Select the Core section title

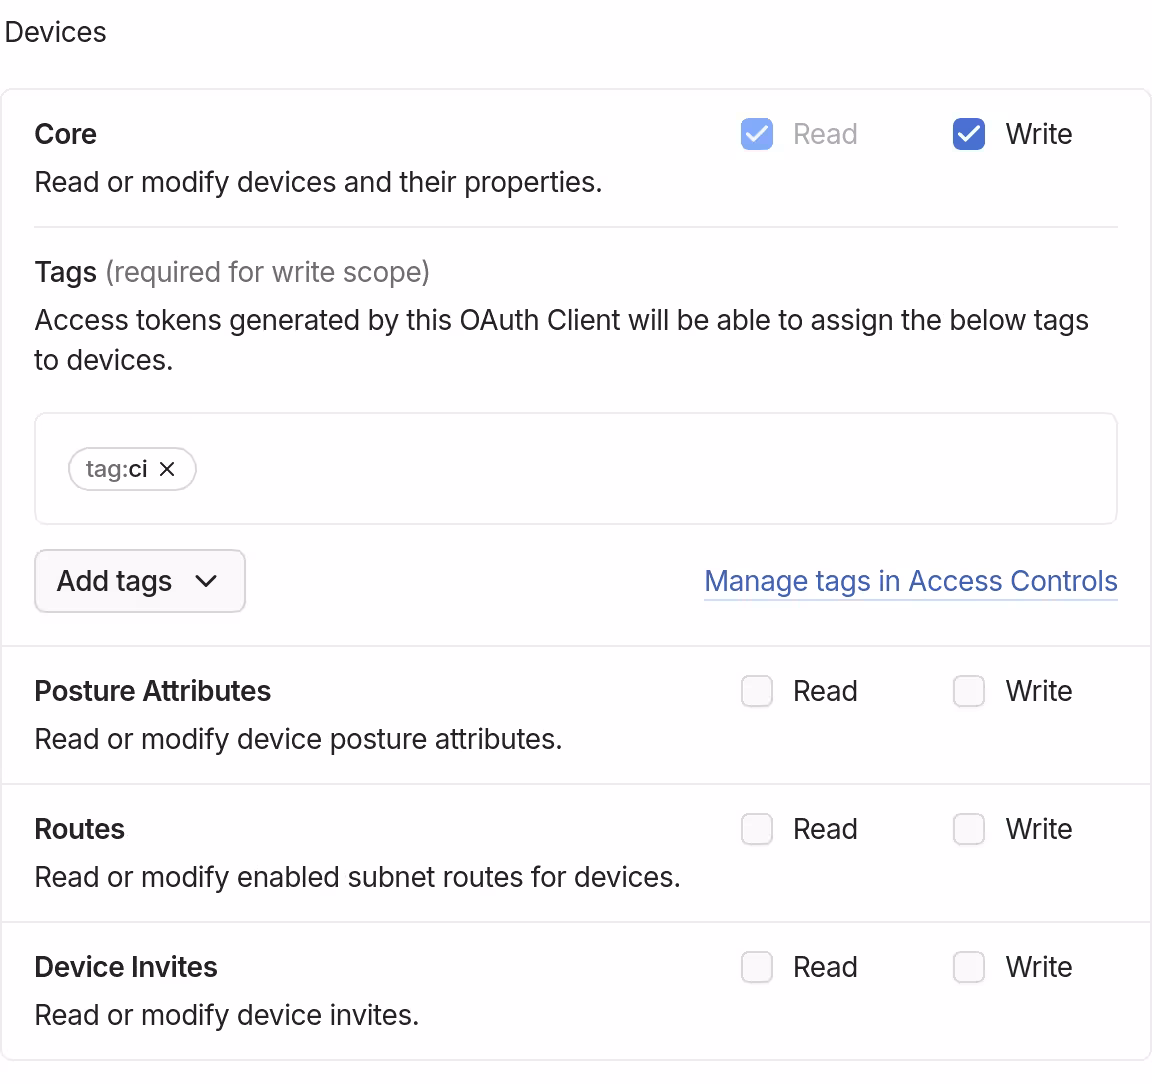65,133
